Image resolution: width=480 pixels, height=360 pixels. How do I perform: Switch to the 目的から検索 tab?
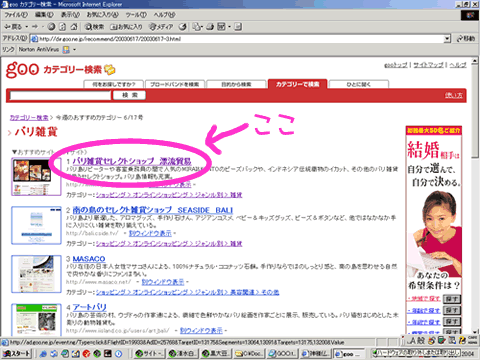click(236, 84)
